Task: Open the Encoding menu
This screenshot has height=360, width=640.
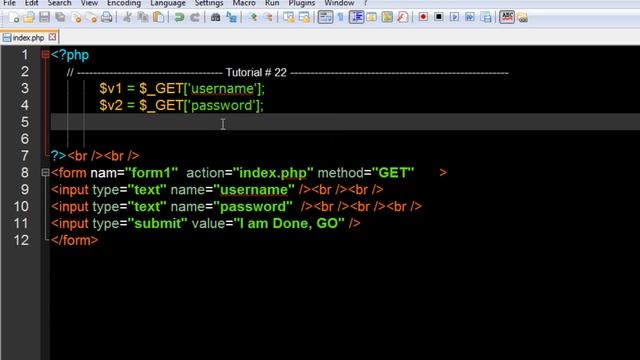Action: pos(124,3)
